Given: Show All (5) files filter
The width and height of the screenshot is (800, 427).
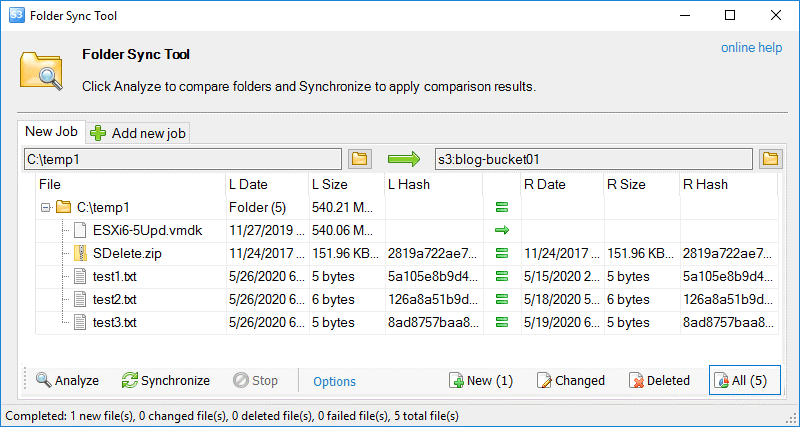Looking at the screenshot, I should click(x=744, y=380).
